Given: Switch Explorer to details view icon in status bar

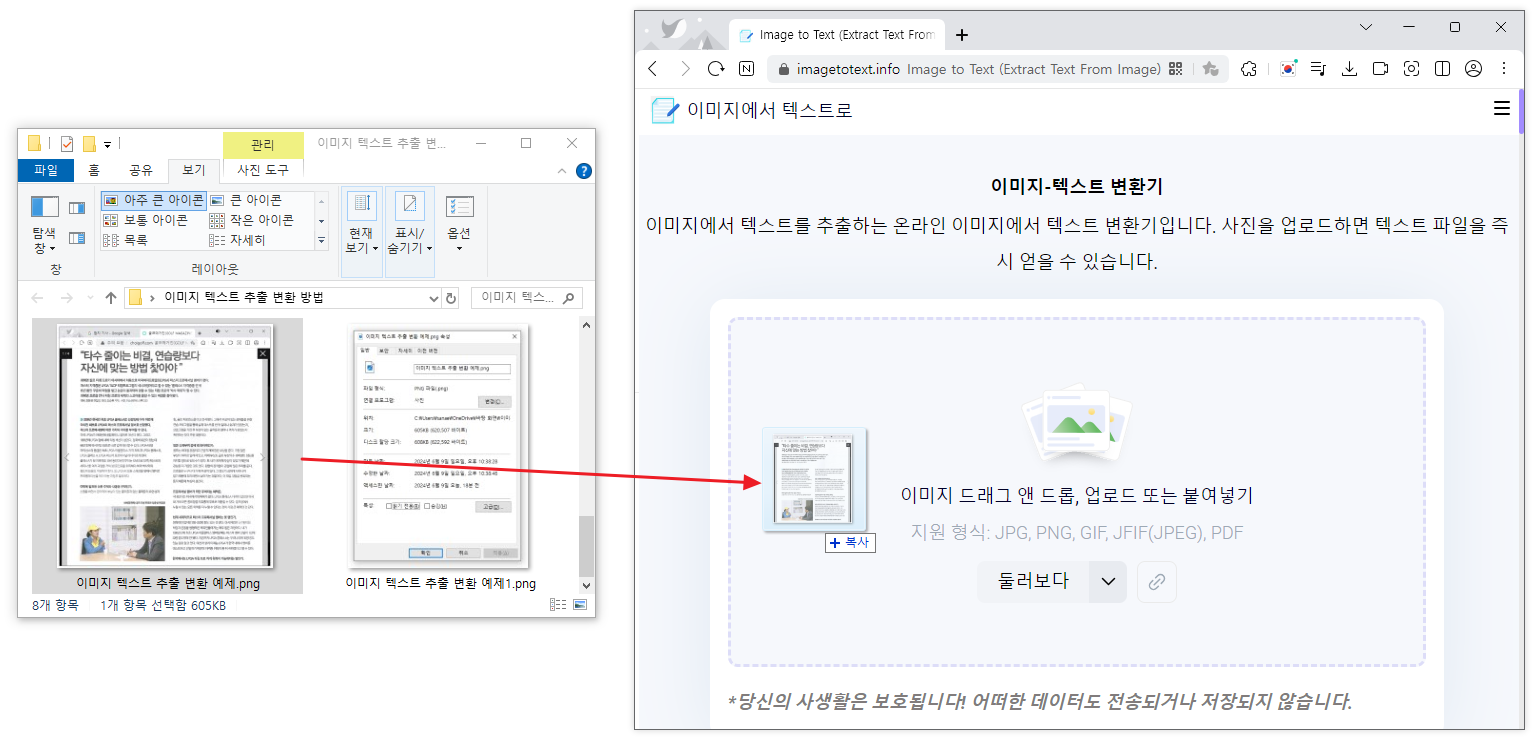Looking at the screenshot, I should (x=556, y=606).
